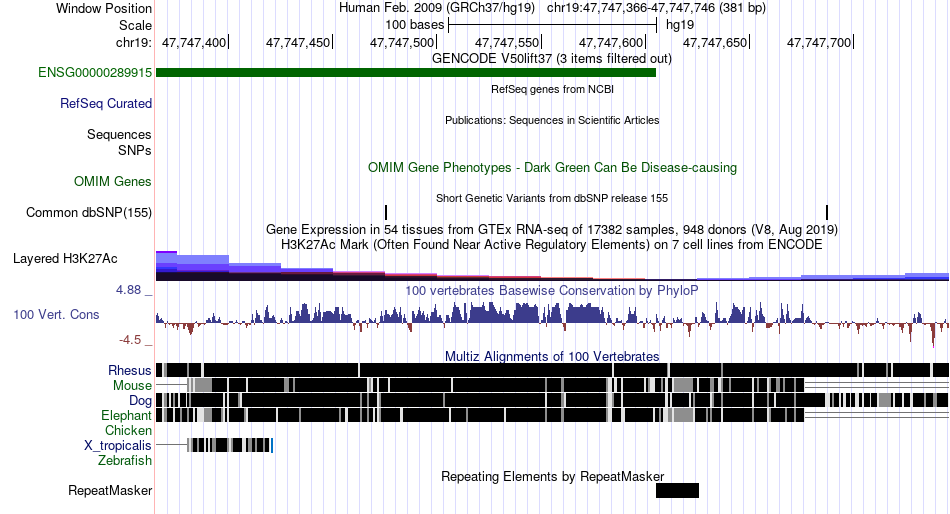Click the Human Feb. 2009 assembly text
Image resolution: width=950 pixels, height=514 pixels.
[x=437, y=8]
